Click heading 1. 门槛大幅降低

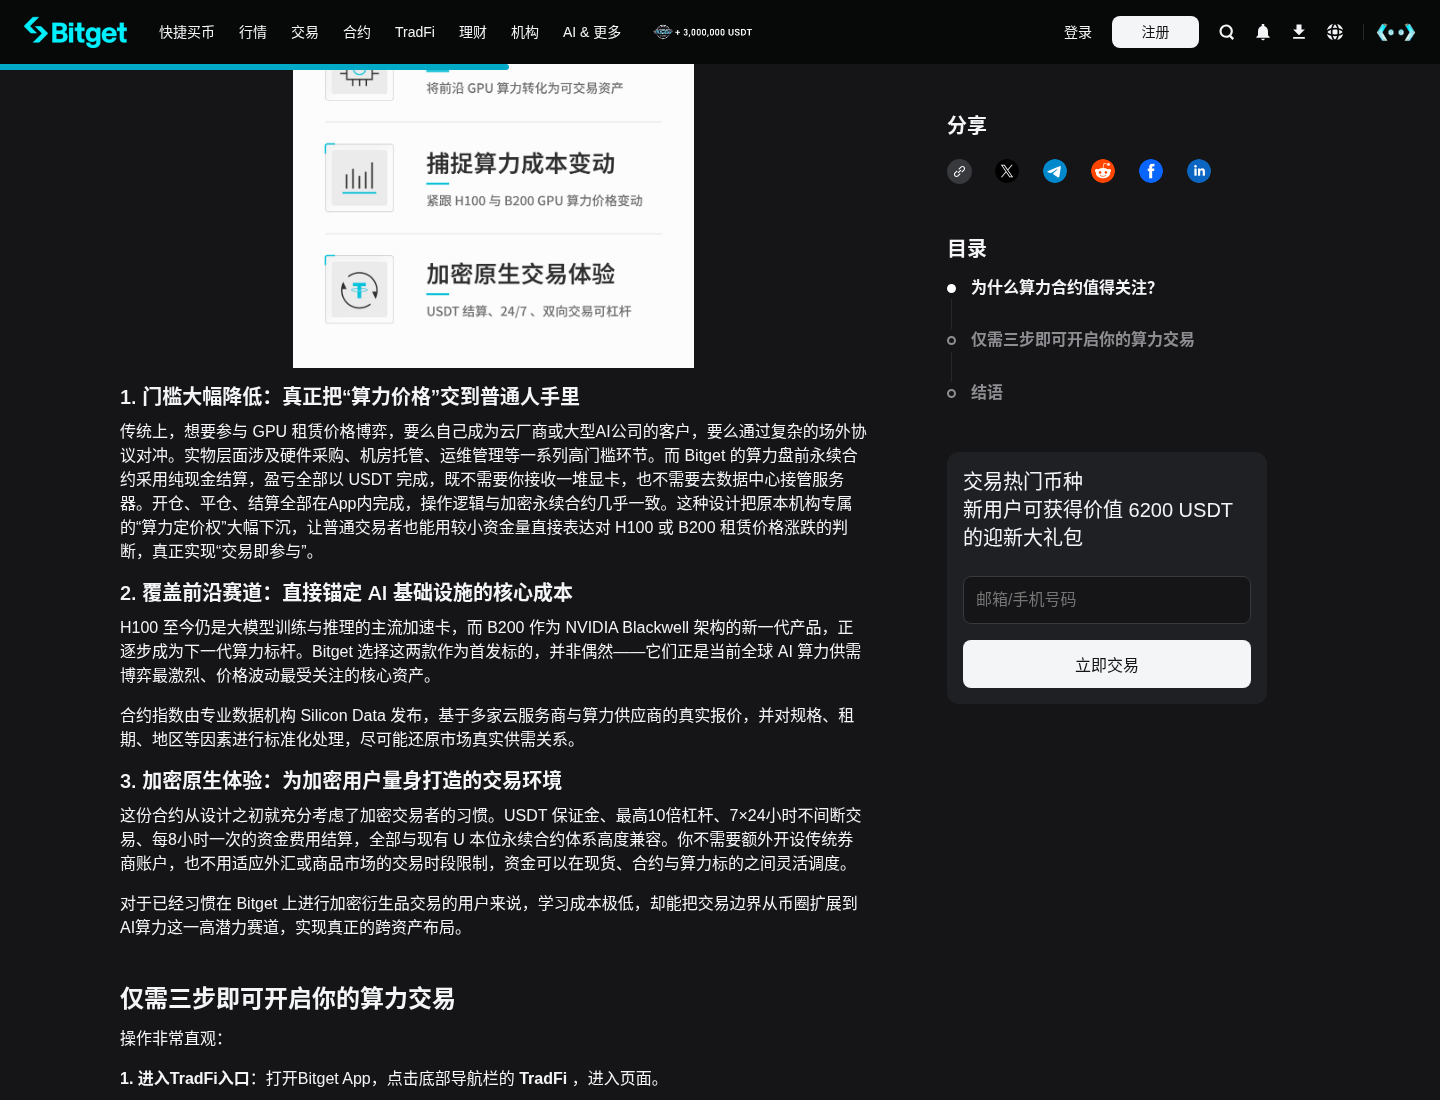[x=350, y=397]
